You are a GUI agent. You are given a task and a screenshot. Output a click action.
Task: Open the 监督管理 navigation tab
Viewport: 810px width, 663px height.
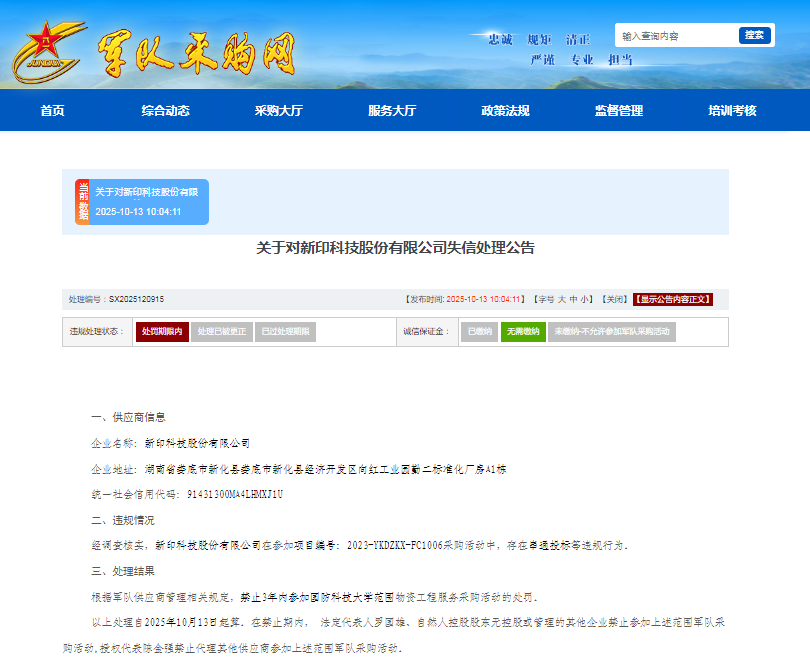click(619, 111)
